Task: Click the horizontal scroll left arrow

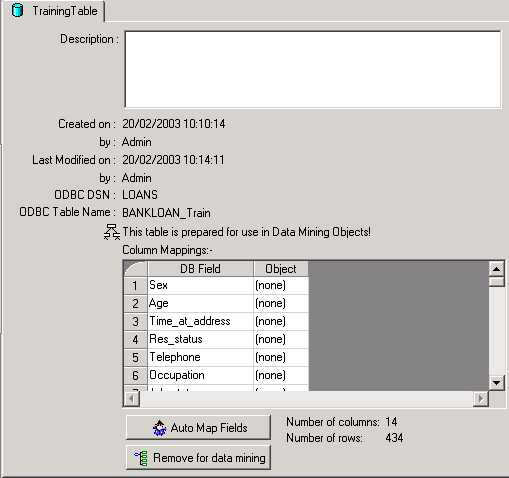Action: [x=132, y=398]
